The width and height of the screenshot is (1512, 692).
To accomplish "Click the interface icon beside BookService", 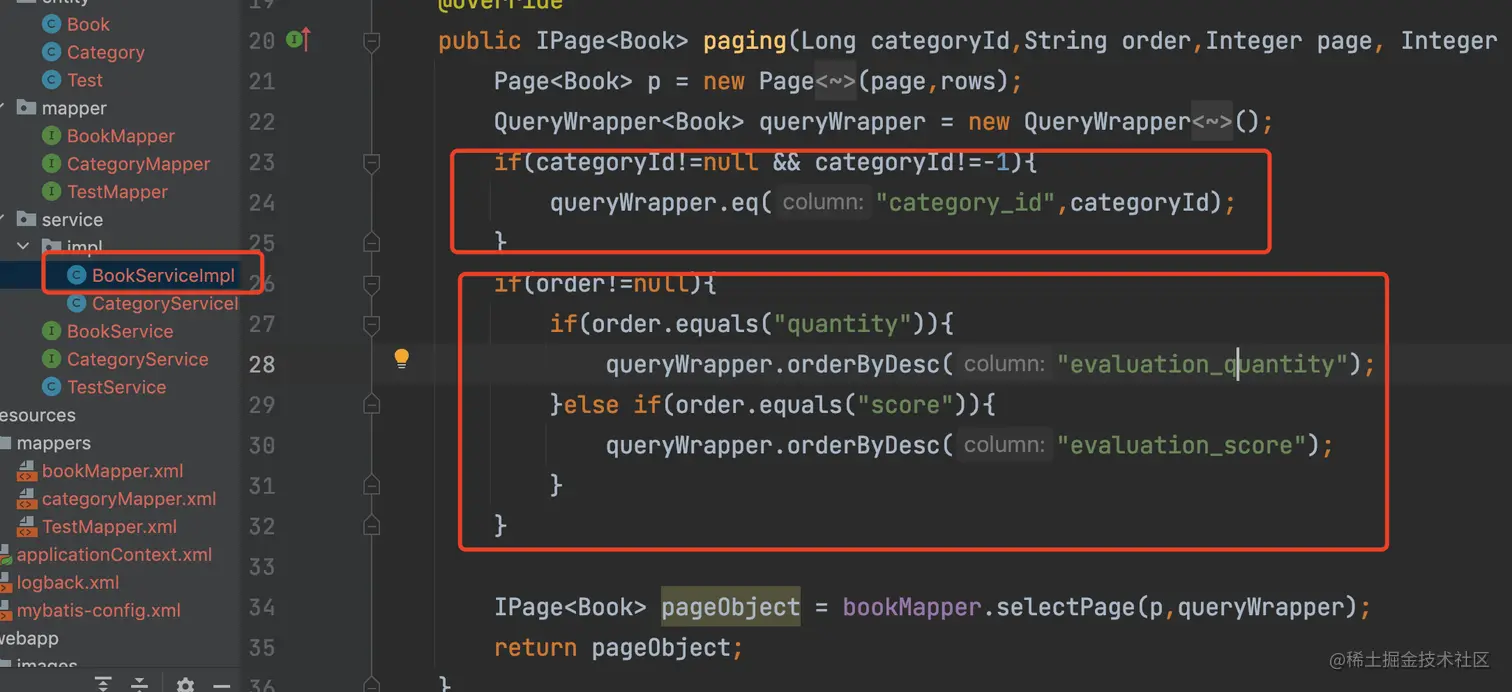I will [51, 331].
